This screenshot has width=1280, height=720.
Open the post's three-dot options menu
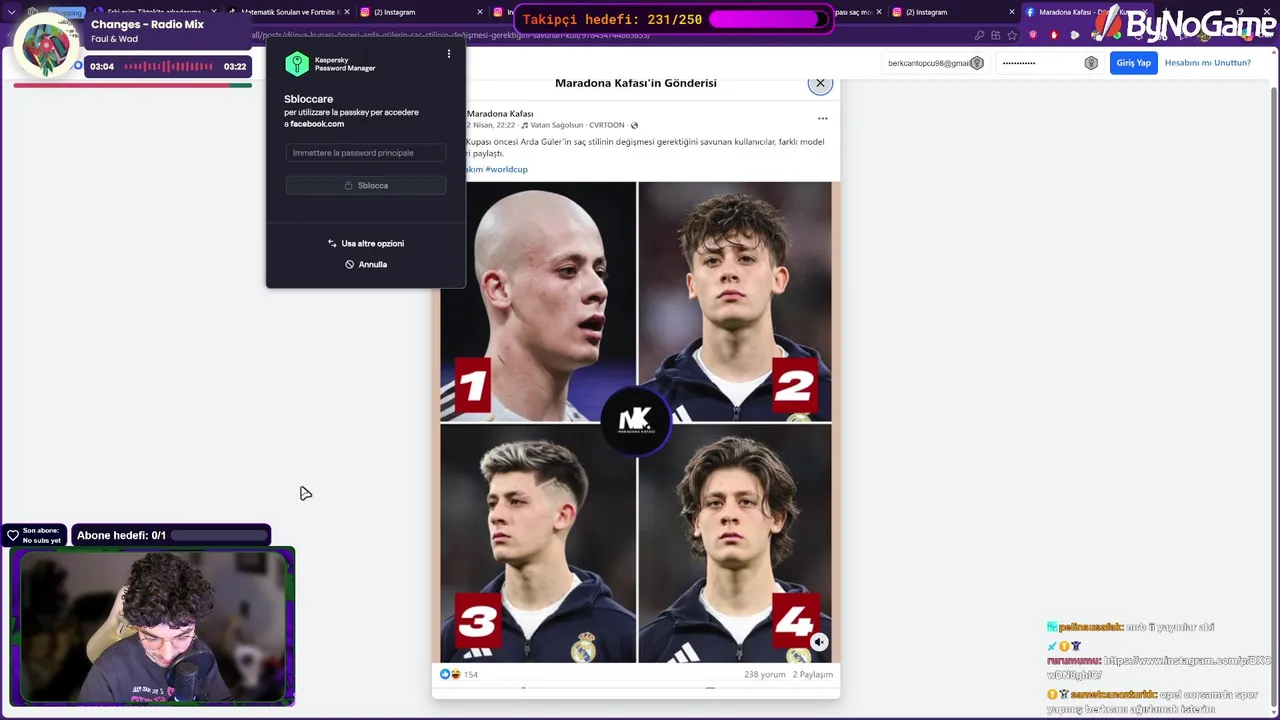(x=823, y=118)
